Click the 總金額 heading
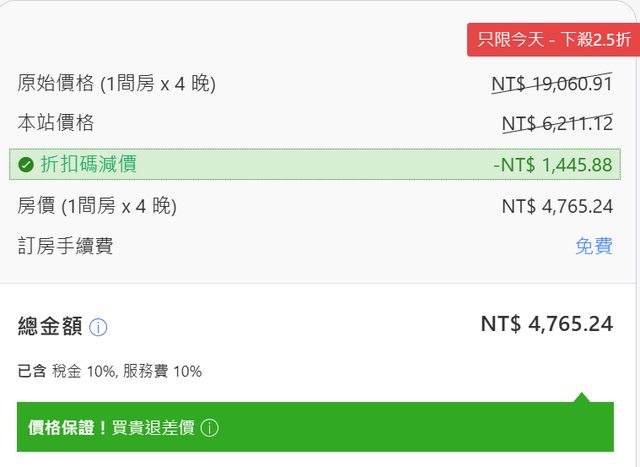 click(50, 326)
